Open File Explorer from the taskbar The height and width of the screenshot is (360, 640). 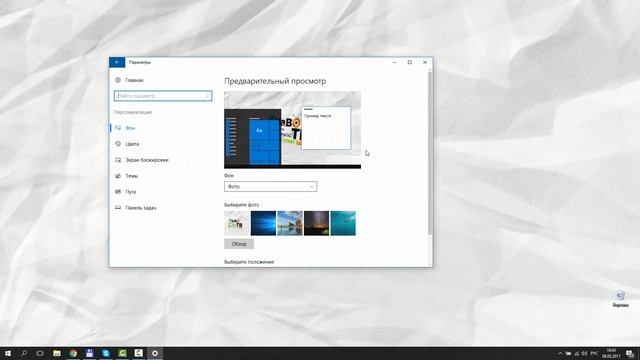click(x=57, y=353)
